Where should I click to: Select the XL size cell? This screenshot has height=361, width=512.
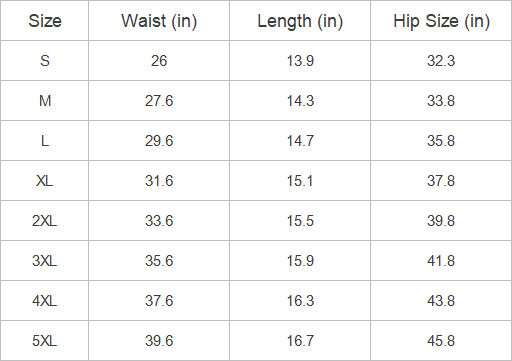(x=45, y=181)
